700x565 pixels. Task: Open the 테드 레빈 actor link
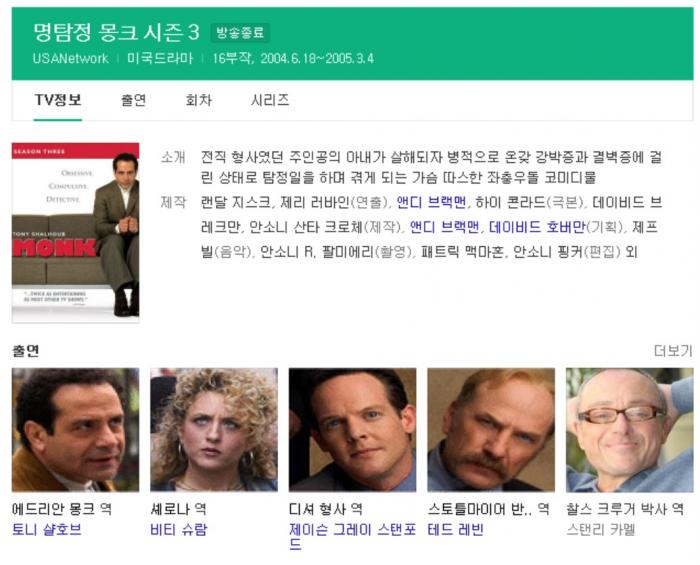(x=456, y=530)
